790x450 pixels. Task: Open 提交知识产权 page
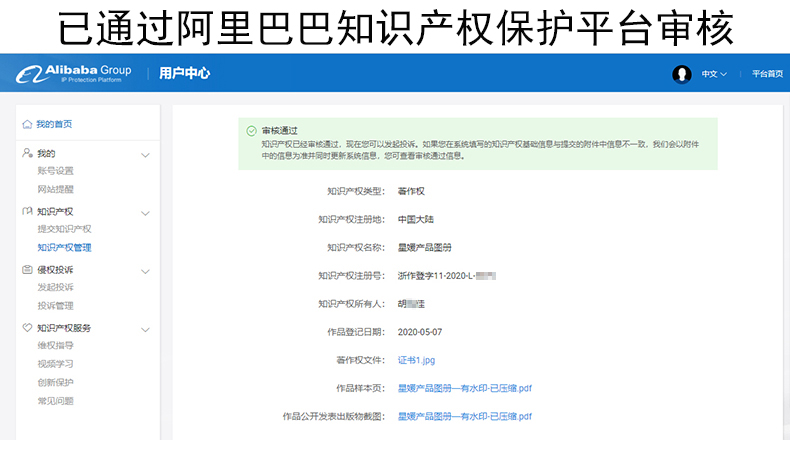[x=64, y=229]
